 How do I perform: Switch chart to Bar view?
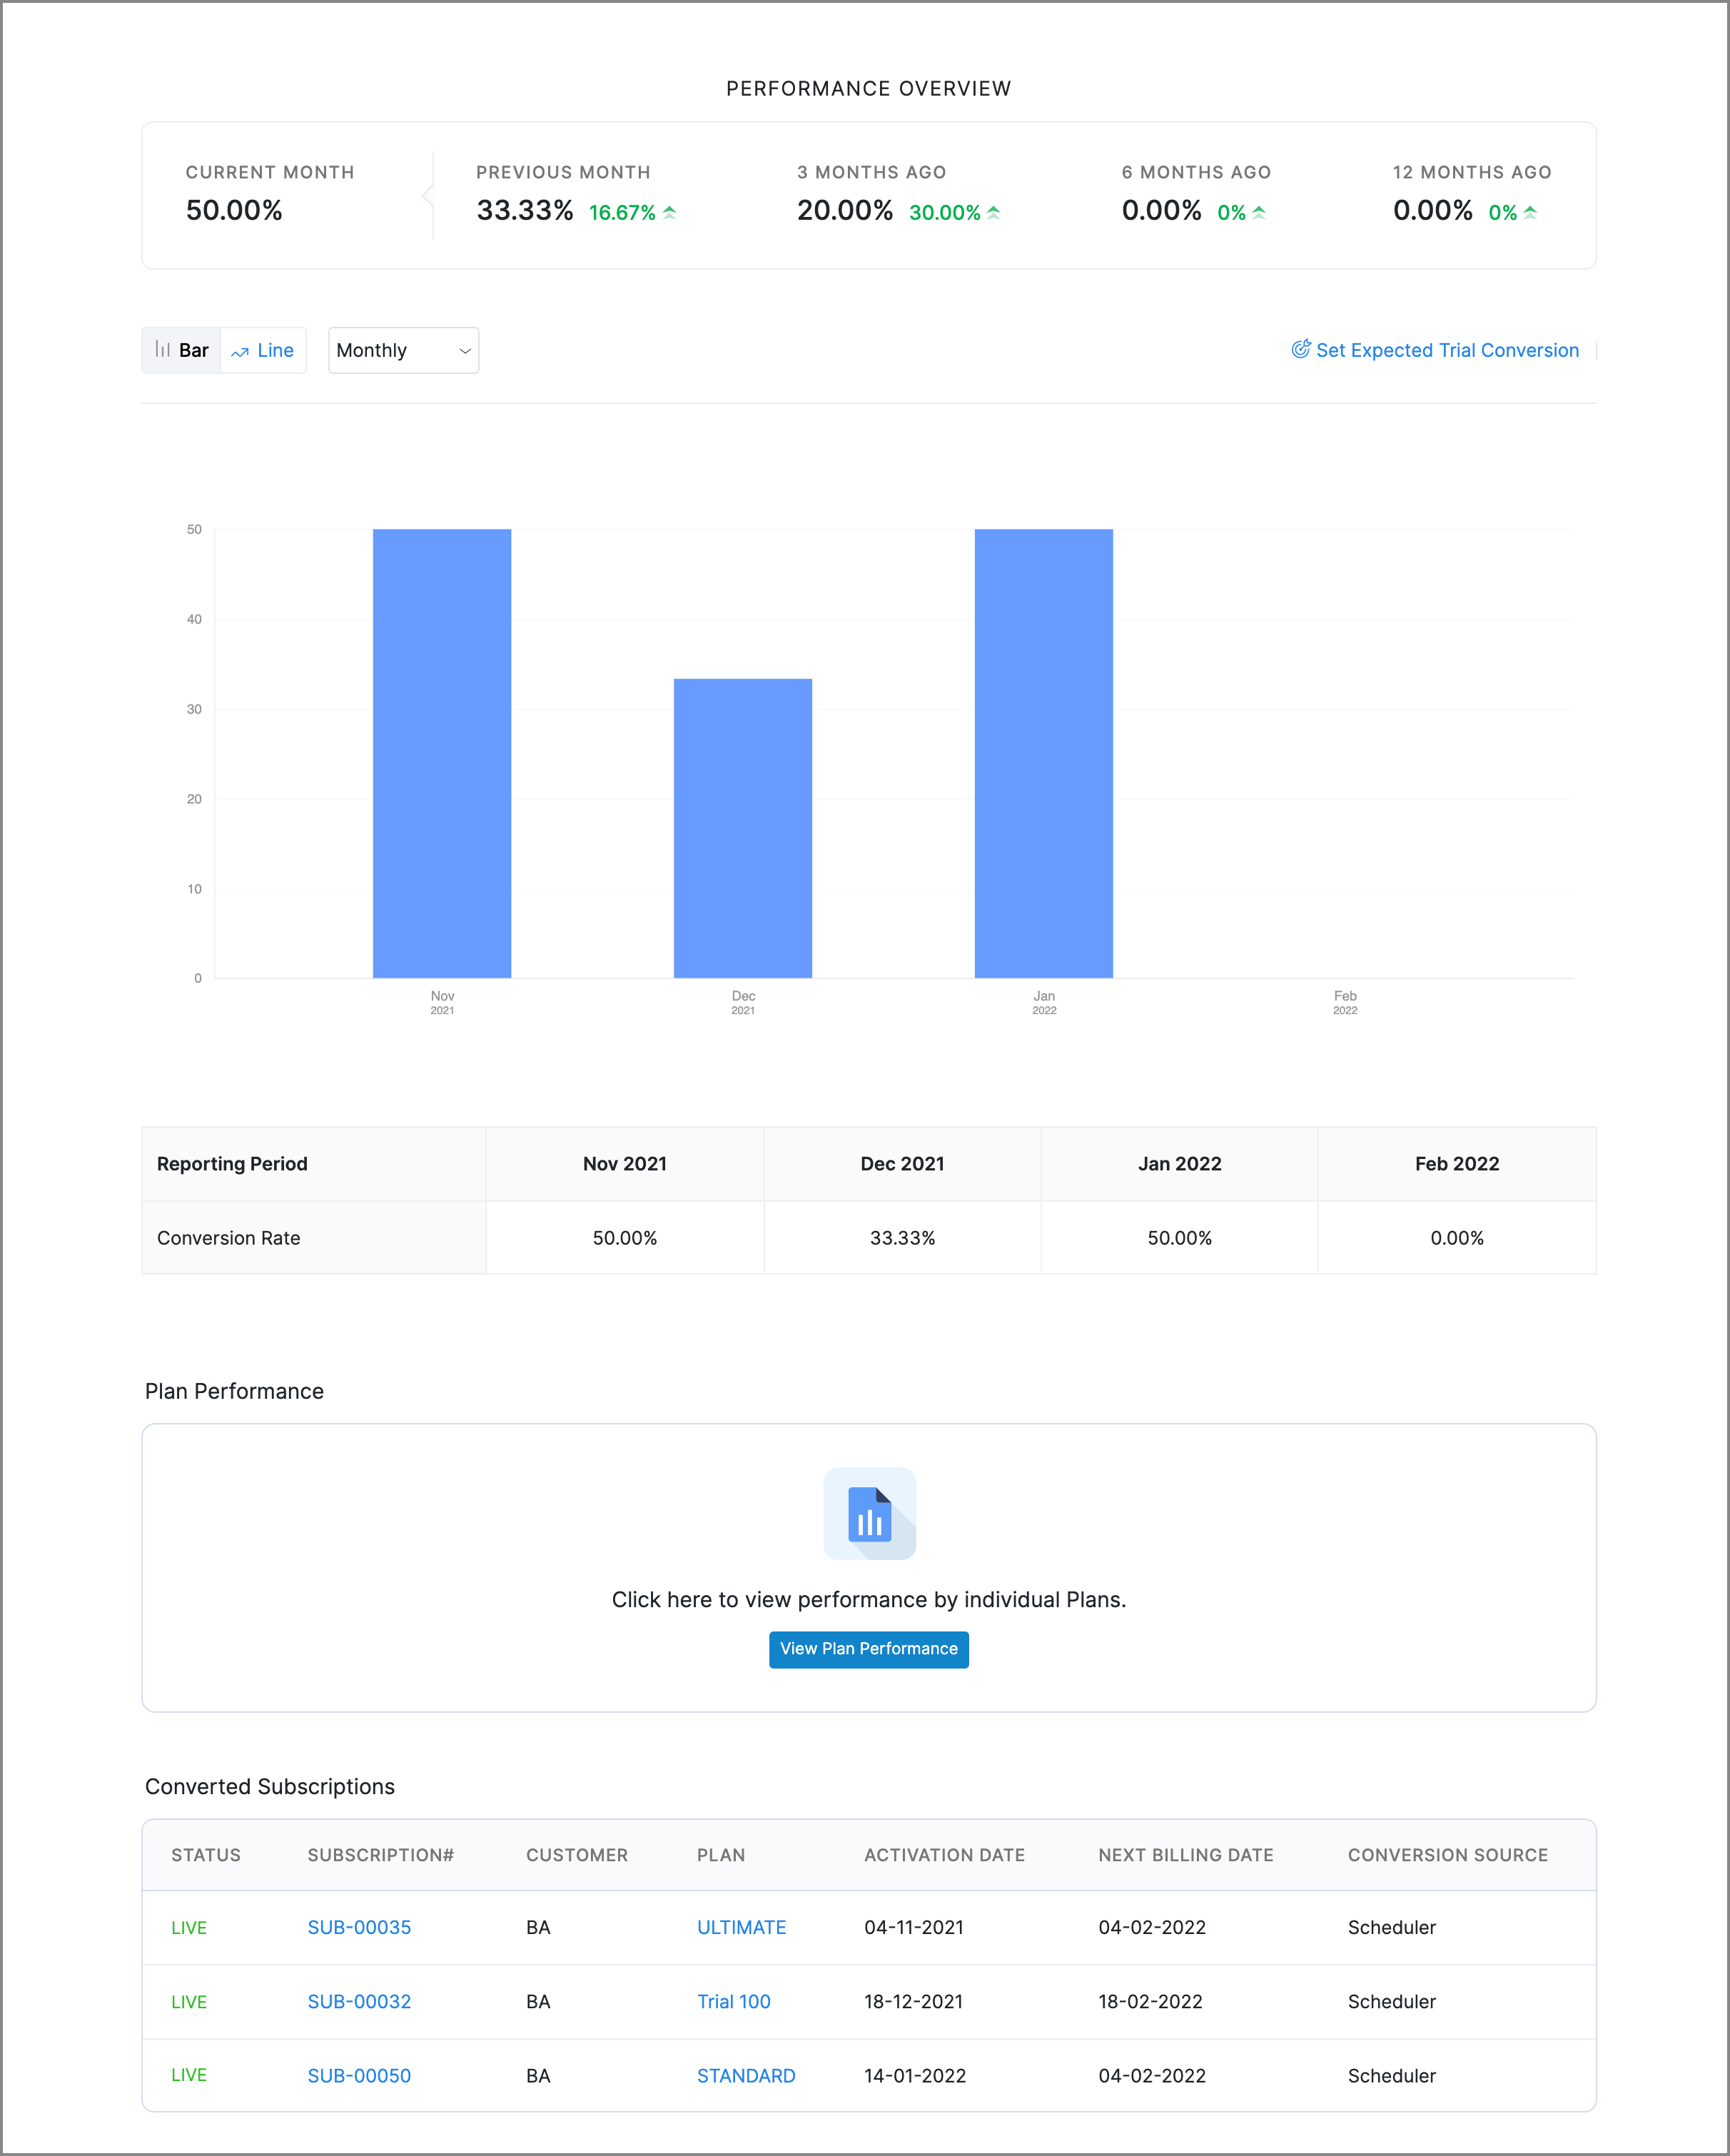[181, 350]
